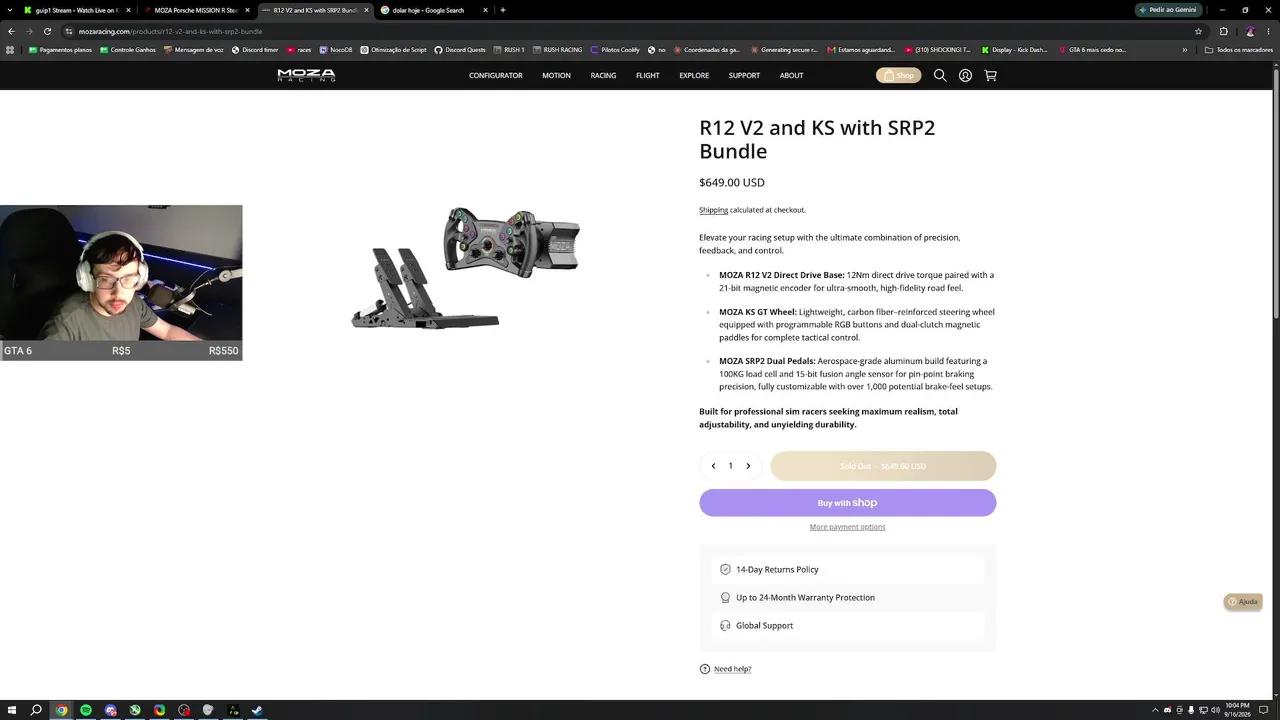Click the site info icon in address bar
This screenshot has width=1280, height=720.
pyautogui.click(x=68, y=31)
